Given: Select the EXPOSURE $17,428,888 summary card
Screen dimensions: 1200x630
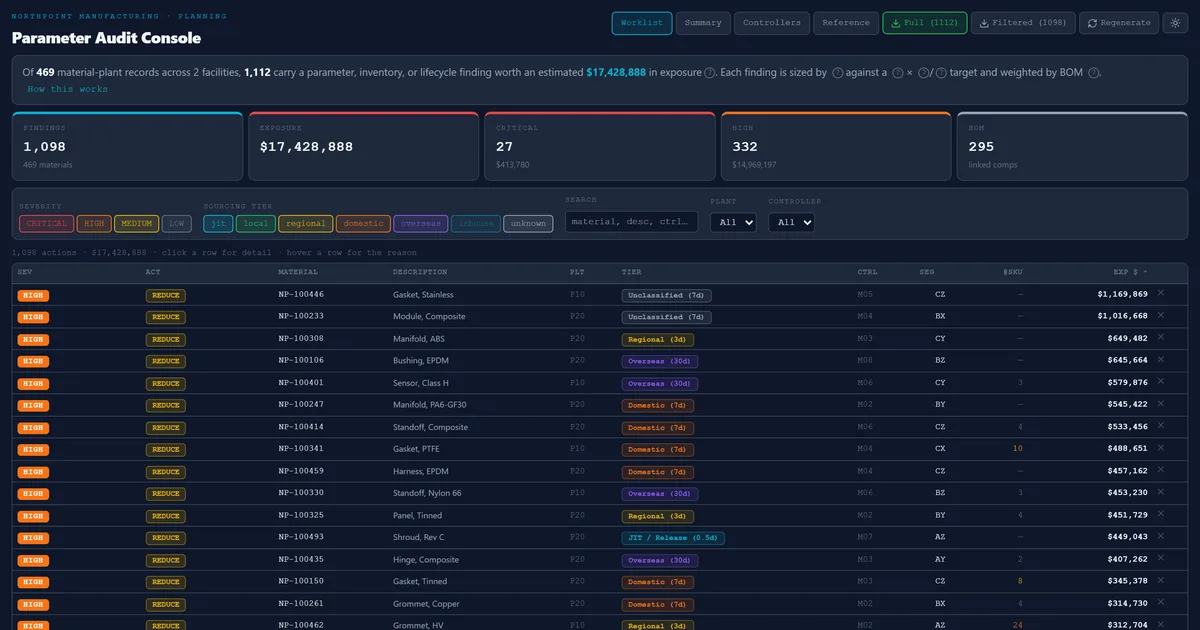Looking at the screenshot, I should [x=363, y=147].
